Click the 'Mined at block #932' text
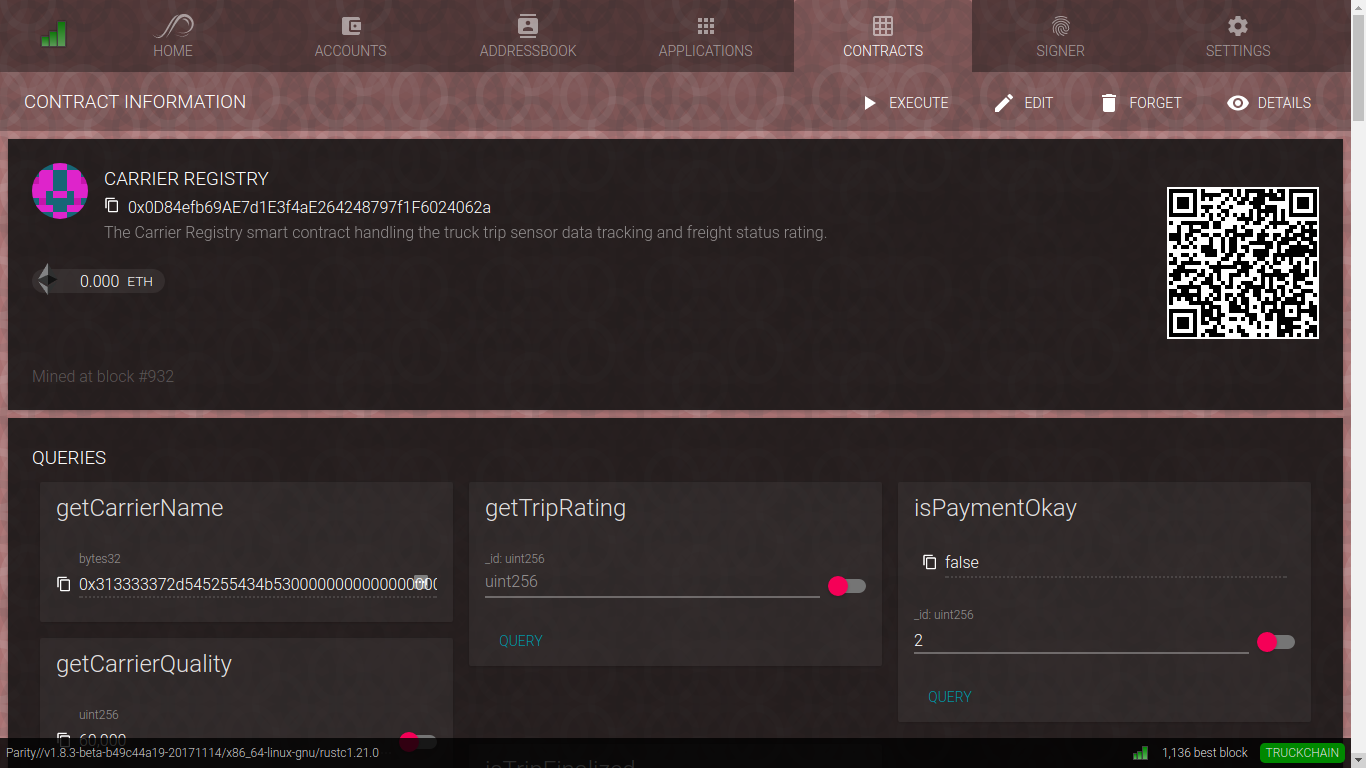1366x768 pixels. point(103,377)
